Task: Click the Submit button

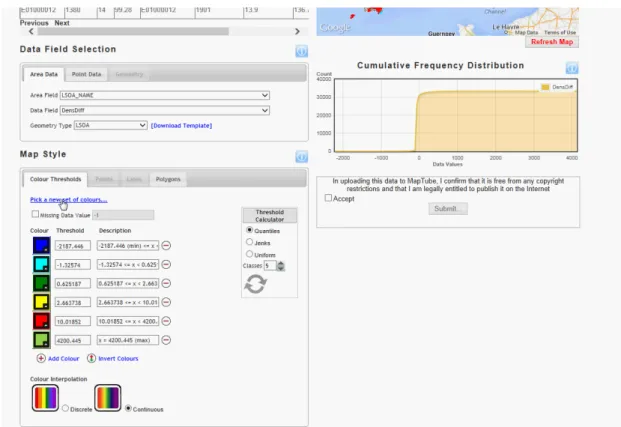Action: pos(448,209)
